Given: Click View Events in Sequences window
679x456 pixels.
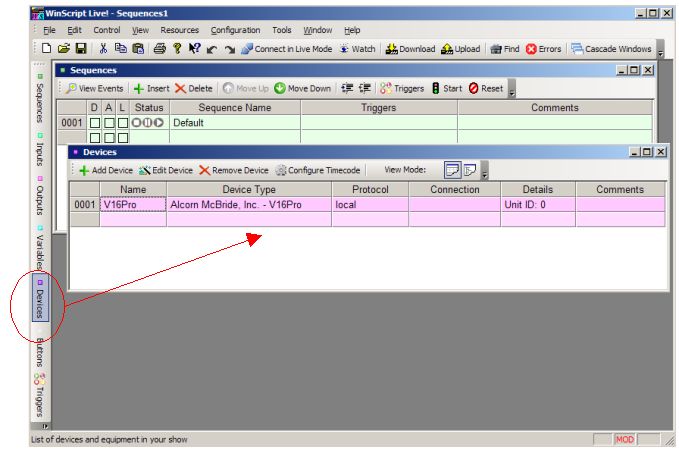Looking at the screenshot, I should [94, 88].
